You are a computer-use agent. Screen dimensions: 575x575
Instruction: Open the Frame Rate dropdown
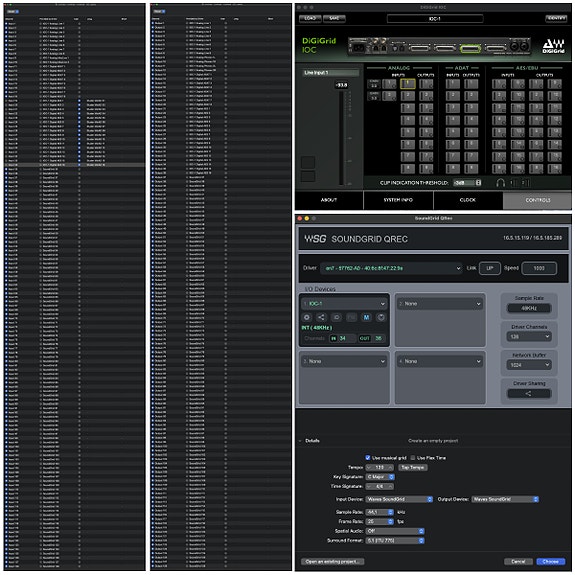point(380,521)
